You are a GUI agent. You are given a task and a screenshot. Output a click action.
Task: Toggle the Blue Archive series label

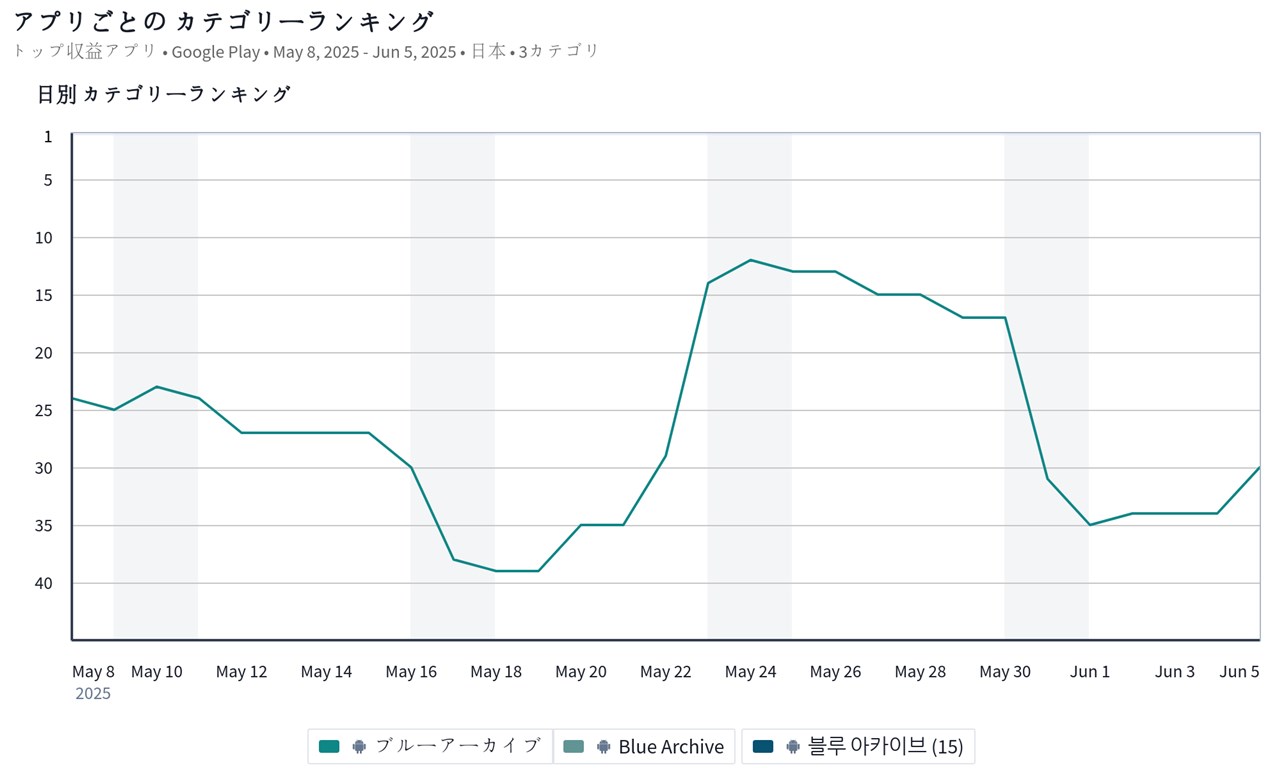click(x=671, y=746)
